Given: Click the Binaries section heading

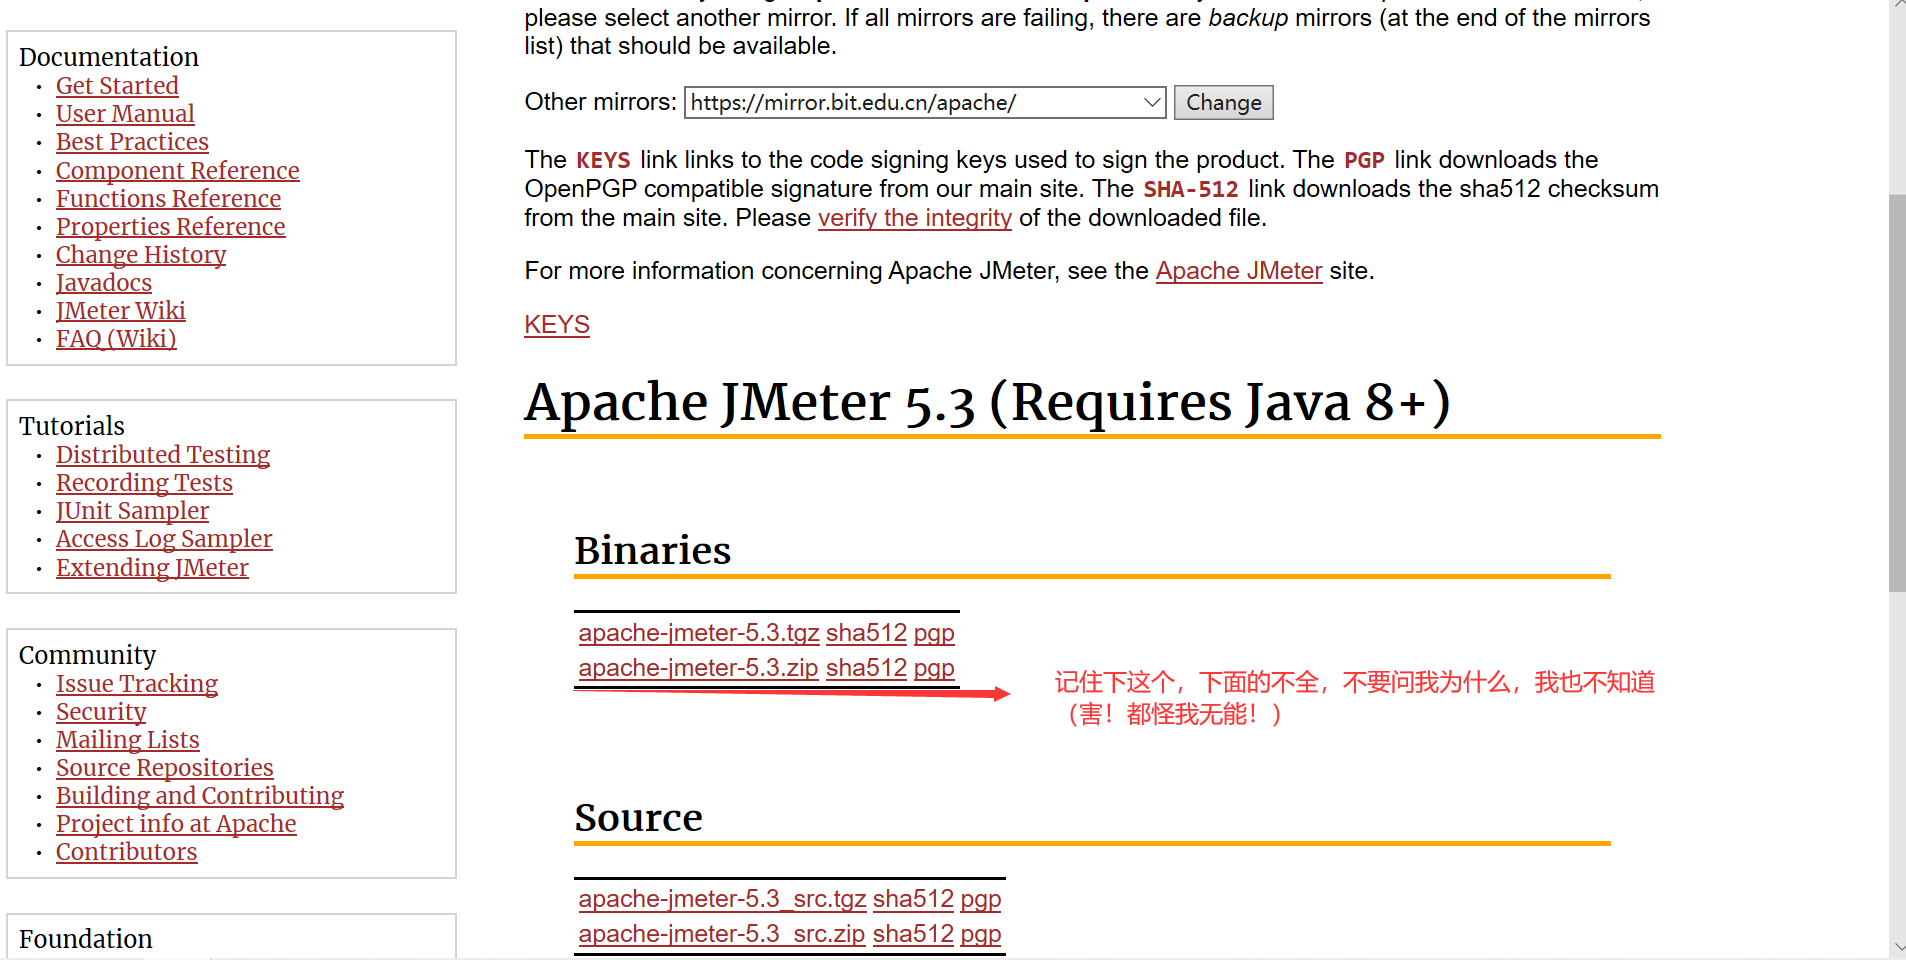Looking at the screenshot, I should (x=653, y=550).
